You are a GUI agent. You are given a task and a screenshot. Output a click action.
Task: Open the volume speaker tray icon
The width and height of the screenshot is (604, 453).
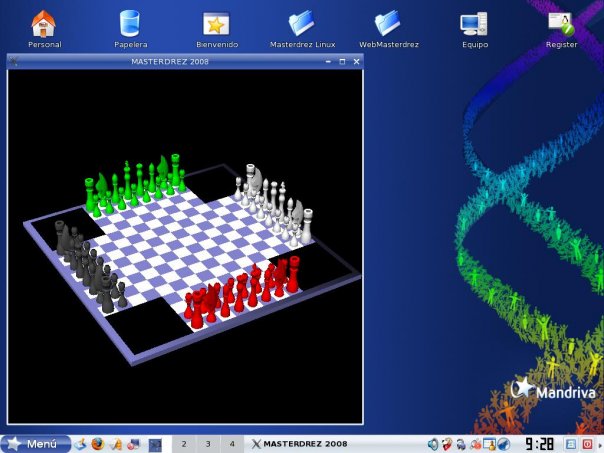click(x=433, y=444)
